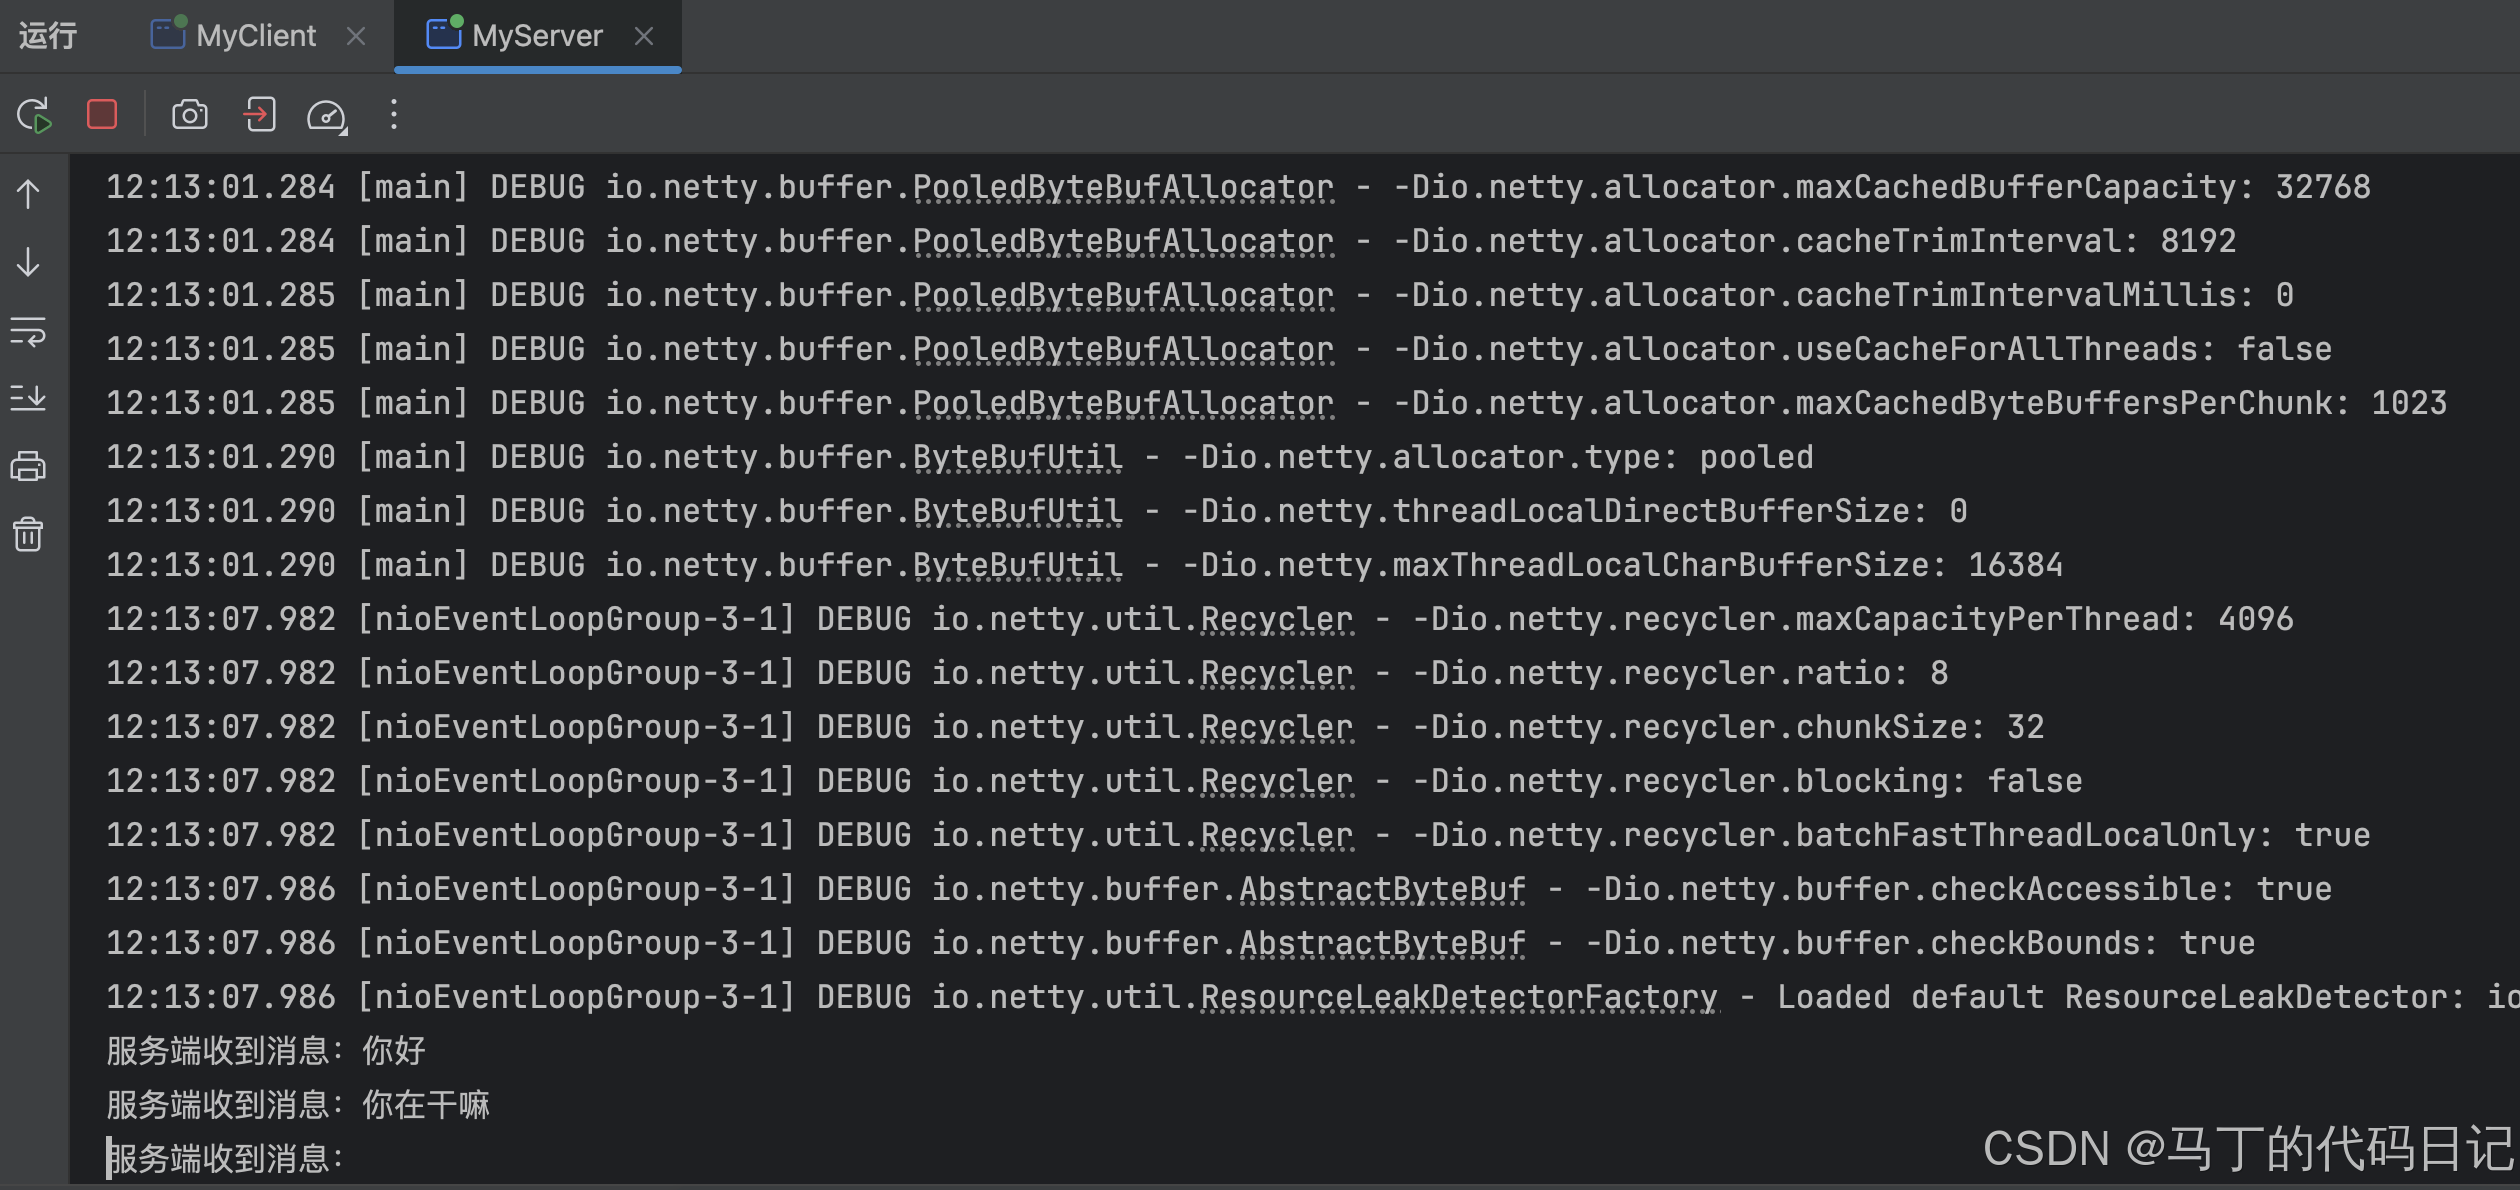Open AbstractByteBuf link on checkAccessible line
The width and height of the screenshot is (2520, 1190).
click(1383, 889)
